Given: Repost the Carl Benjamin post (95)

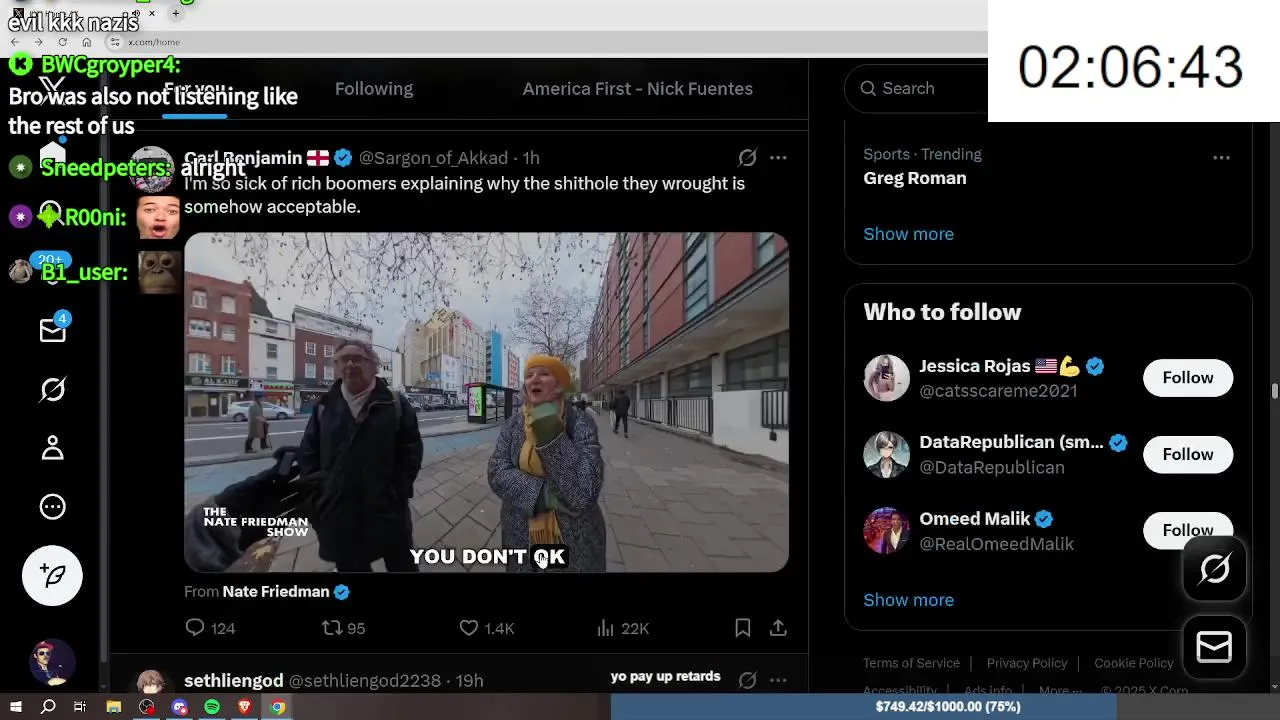Looking at the screenshot, I should click(x=343, y=628).
